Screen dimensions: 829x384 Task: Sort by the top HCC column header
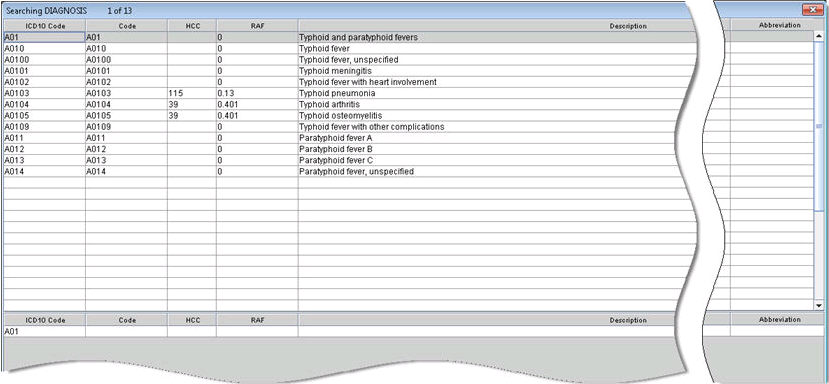(x=192, y=25)
